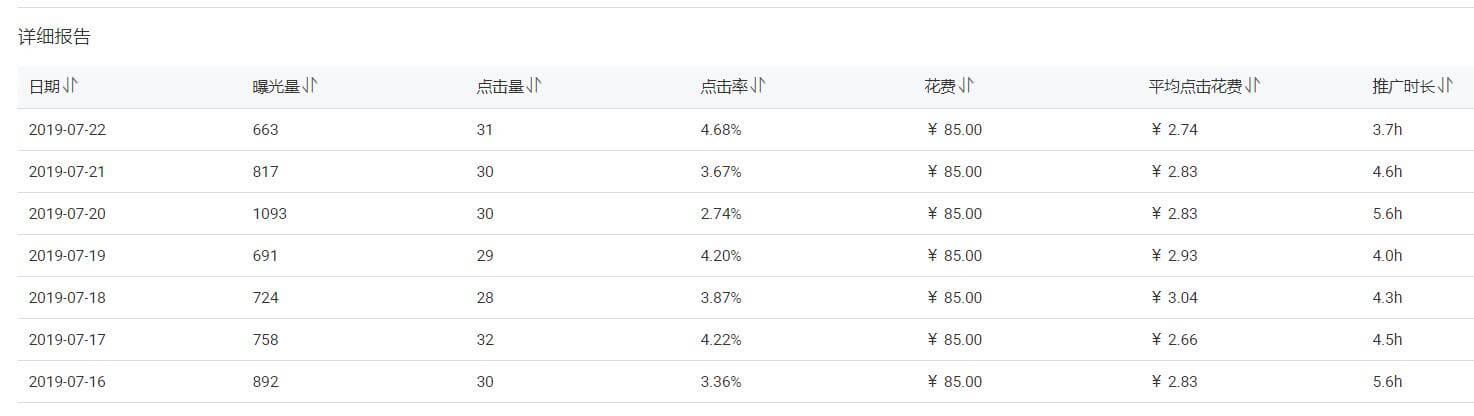The width and height of the screenshot is (1474, 416).
Task: Click the 曝光量 sort arrows icon
Action: click(310, 87)
